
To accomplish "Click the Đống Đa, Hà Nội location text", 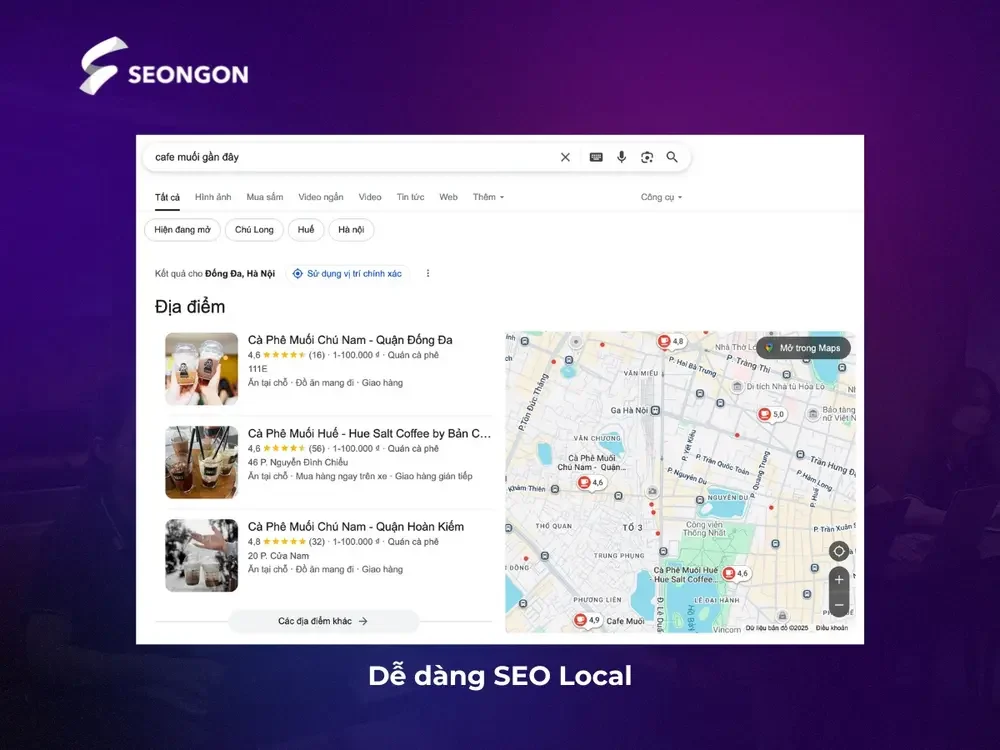I will pos(240,274).
